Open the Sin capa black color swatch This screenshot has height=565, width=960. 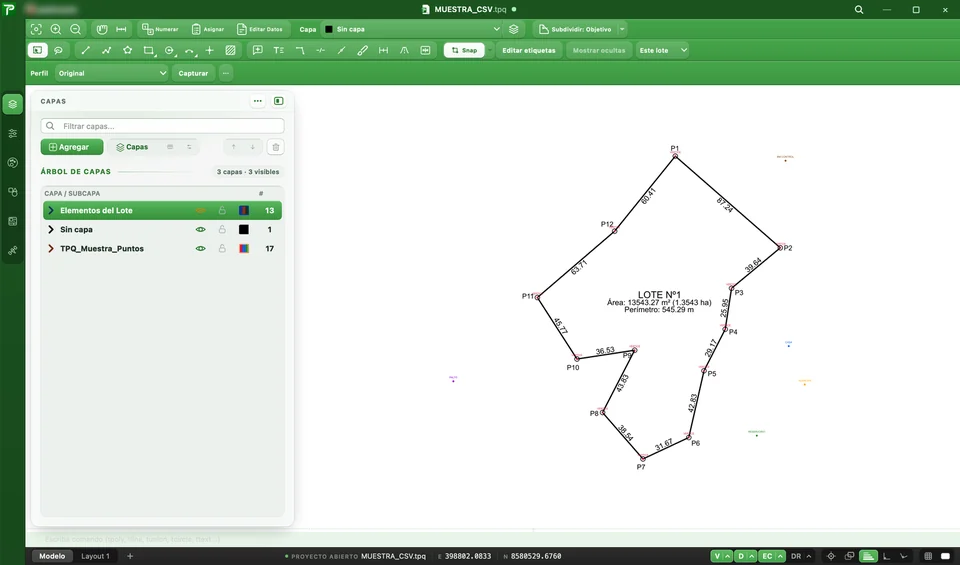[244, 230]
